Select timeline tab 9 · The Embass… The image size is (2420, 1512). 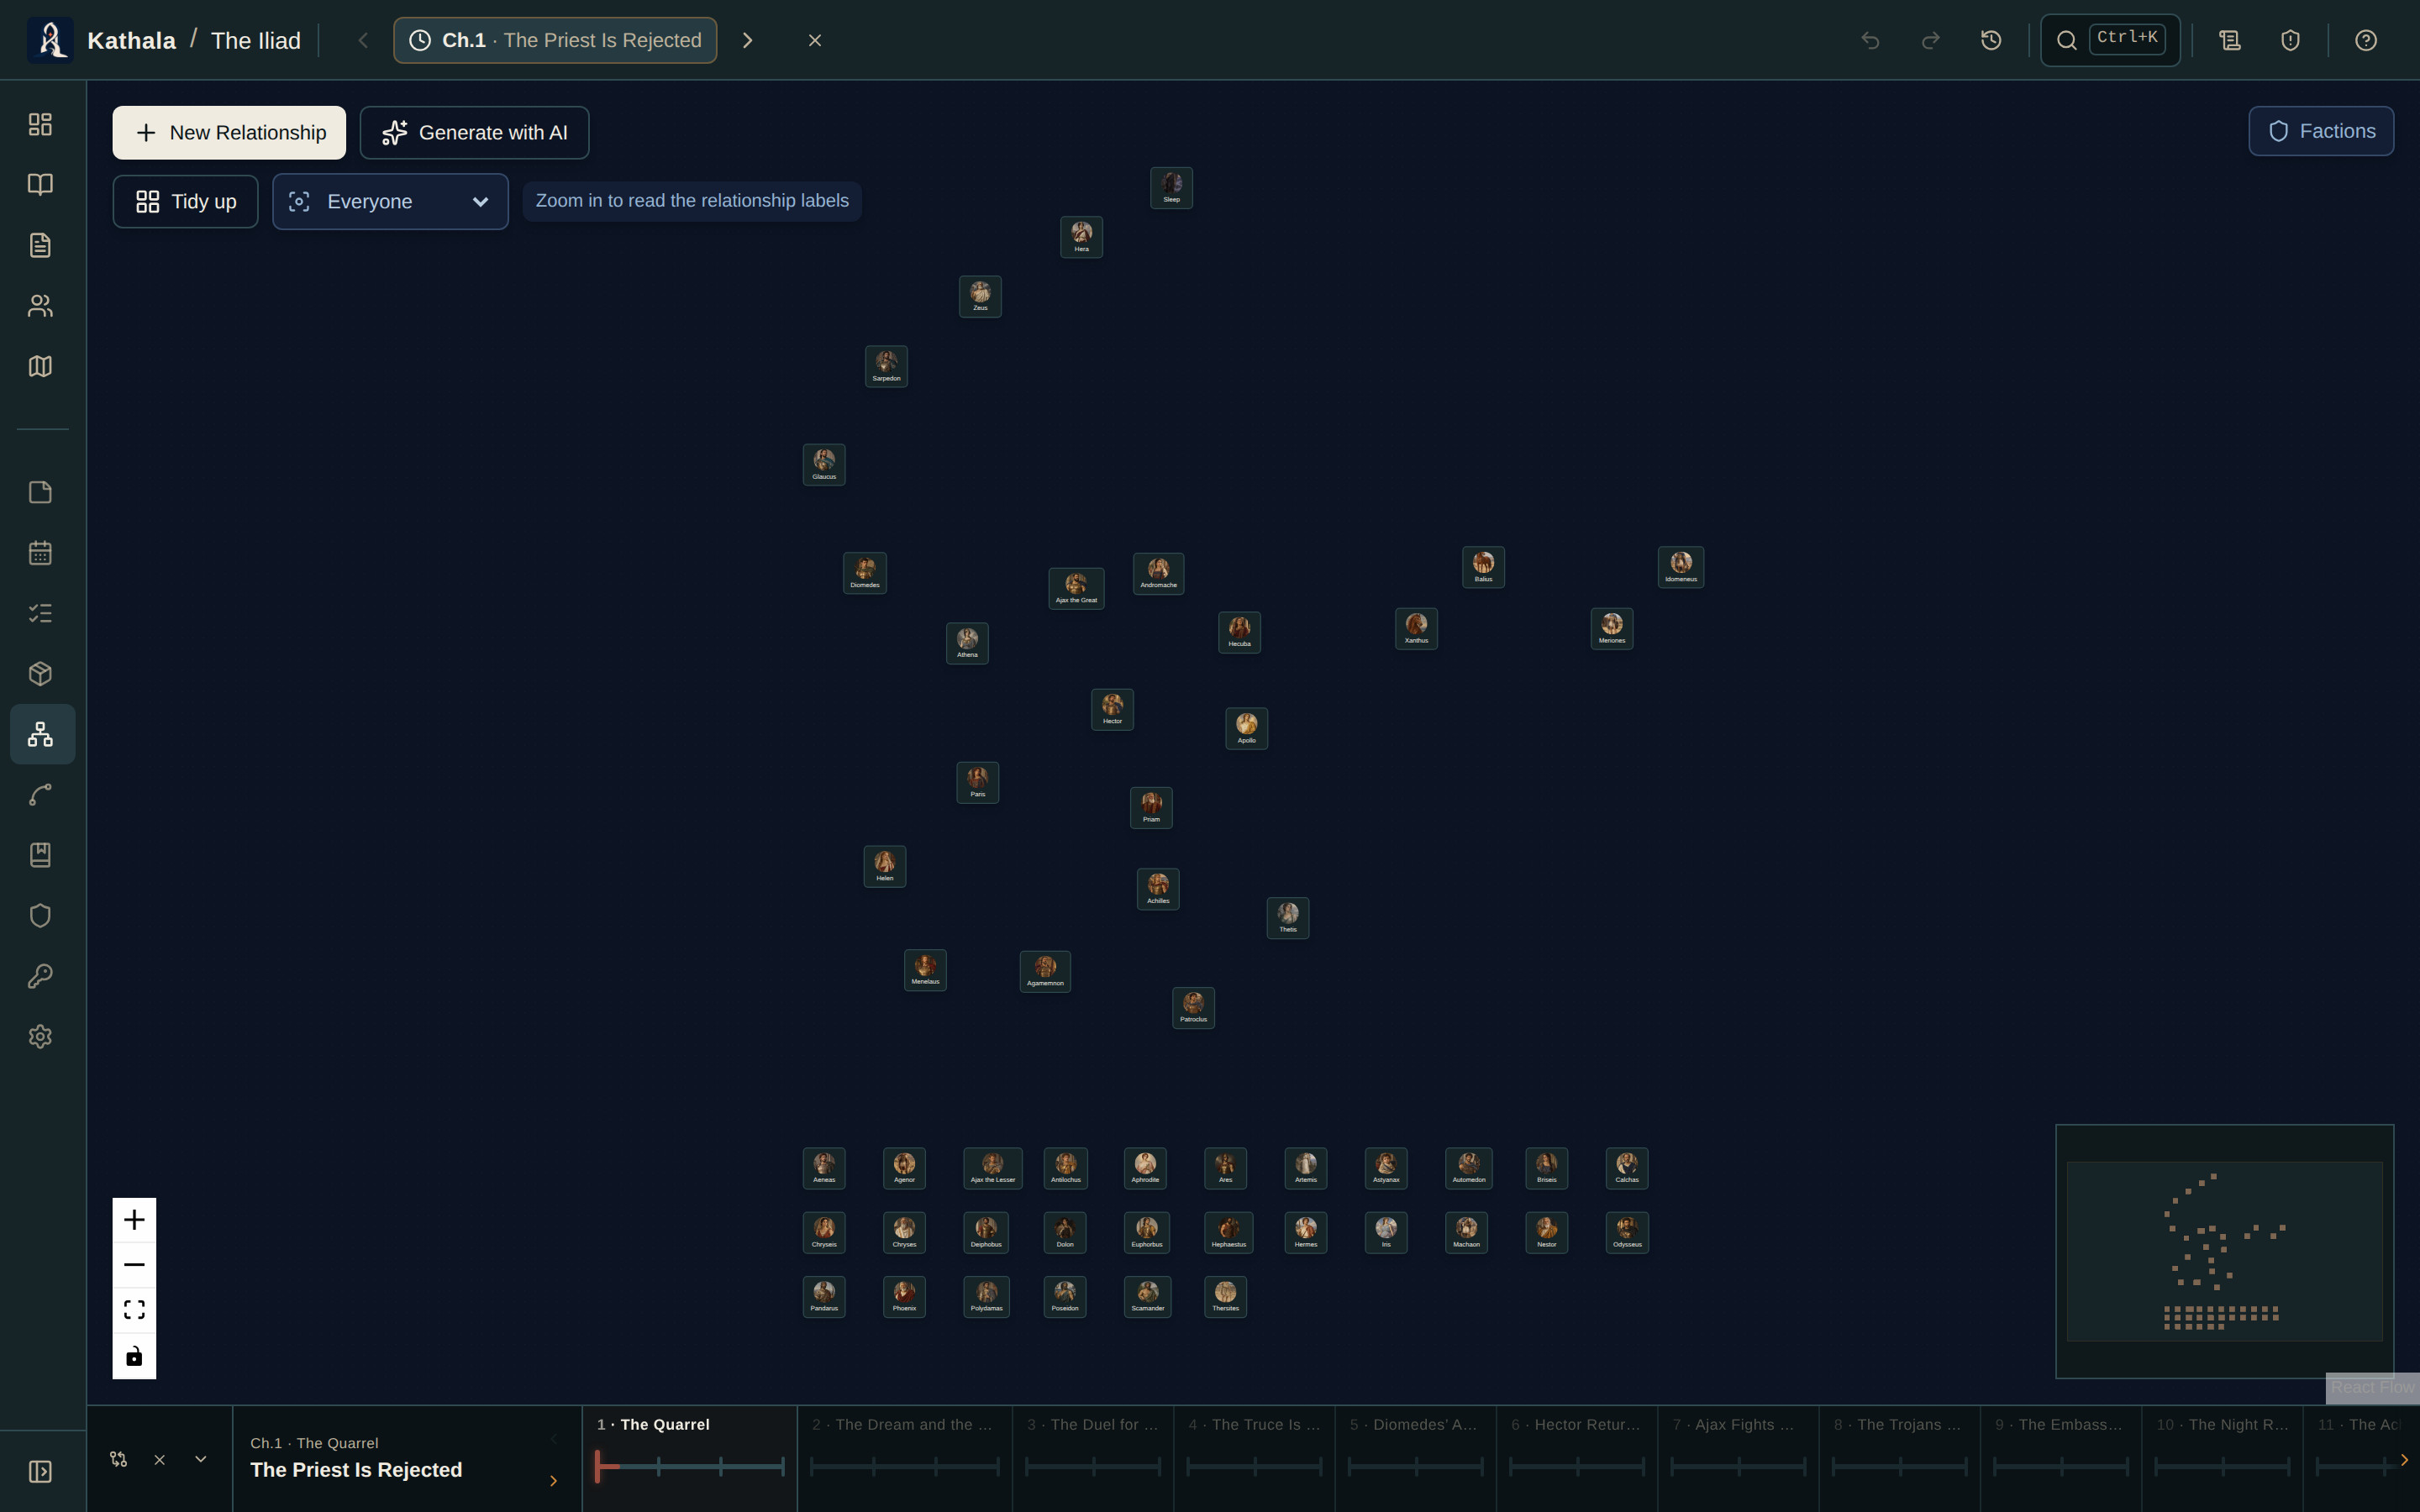[2061, 1458]
